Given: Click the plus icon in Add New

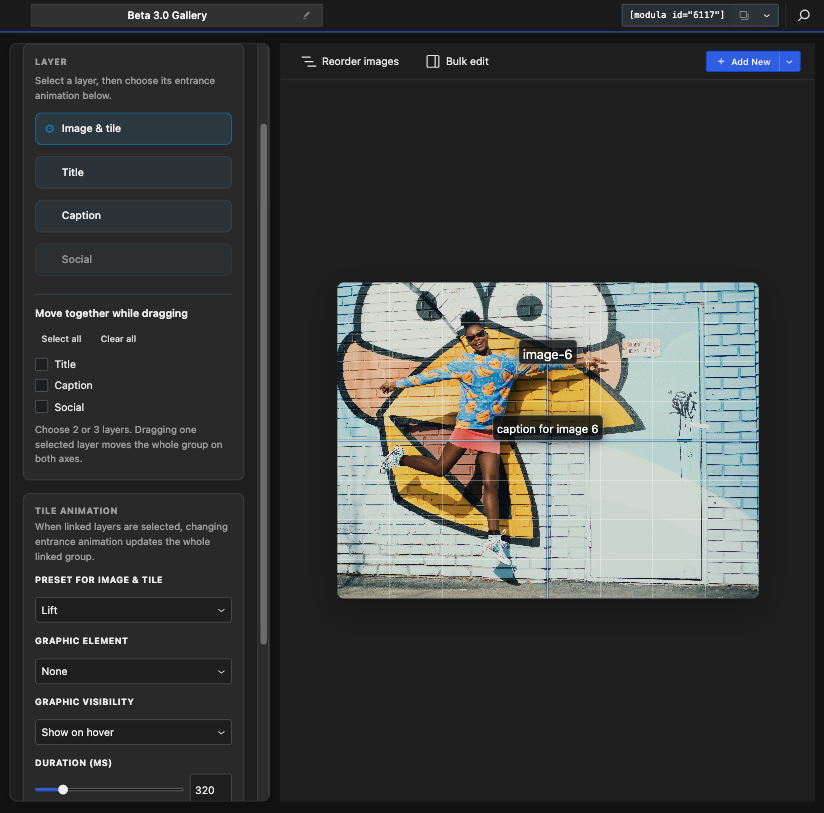Looking at the screenshot, I should pos(721,61).
